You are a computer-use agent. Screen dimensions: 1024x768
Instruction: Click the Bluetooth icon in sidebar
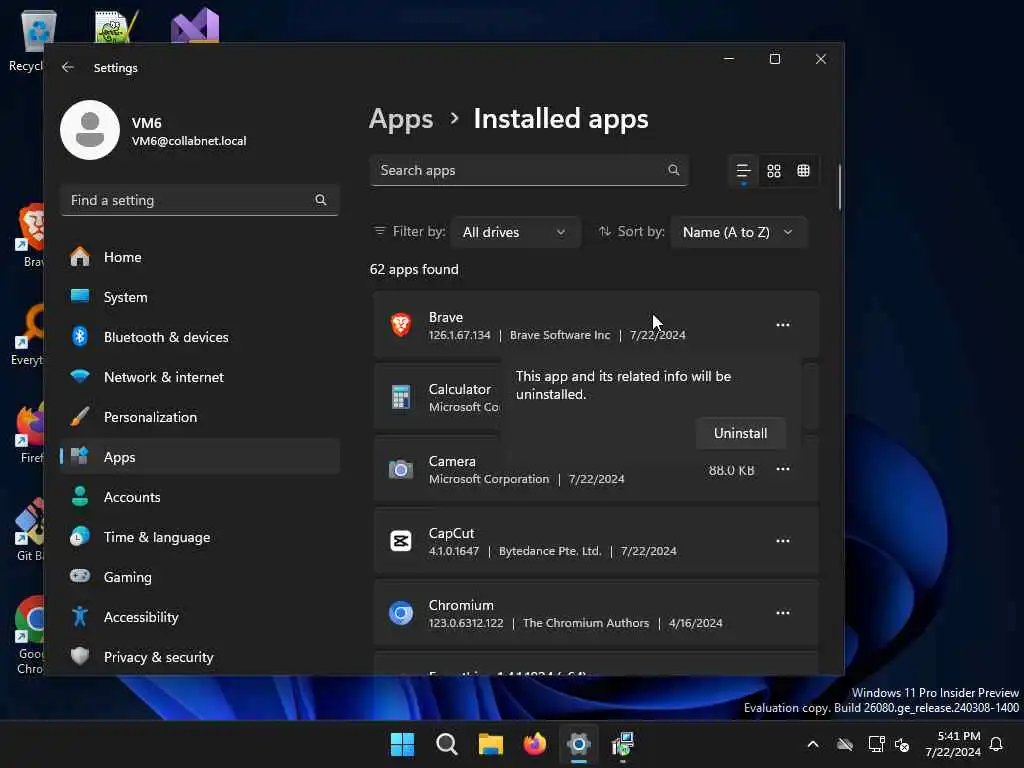(x=80, y=336)
